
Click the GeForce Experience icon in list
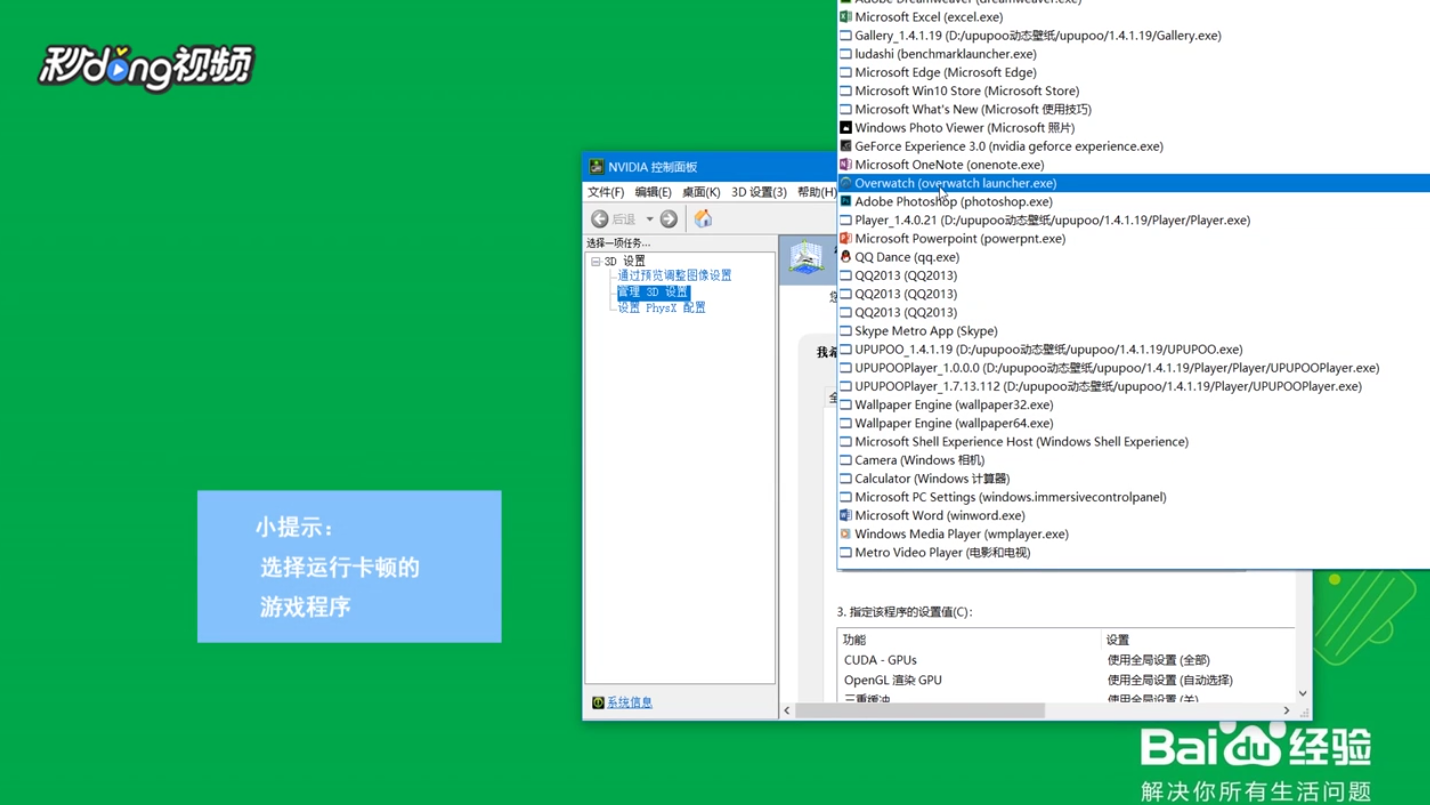click(x=845, y=146)
